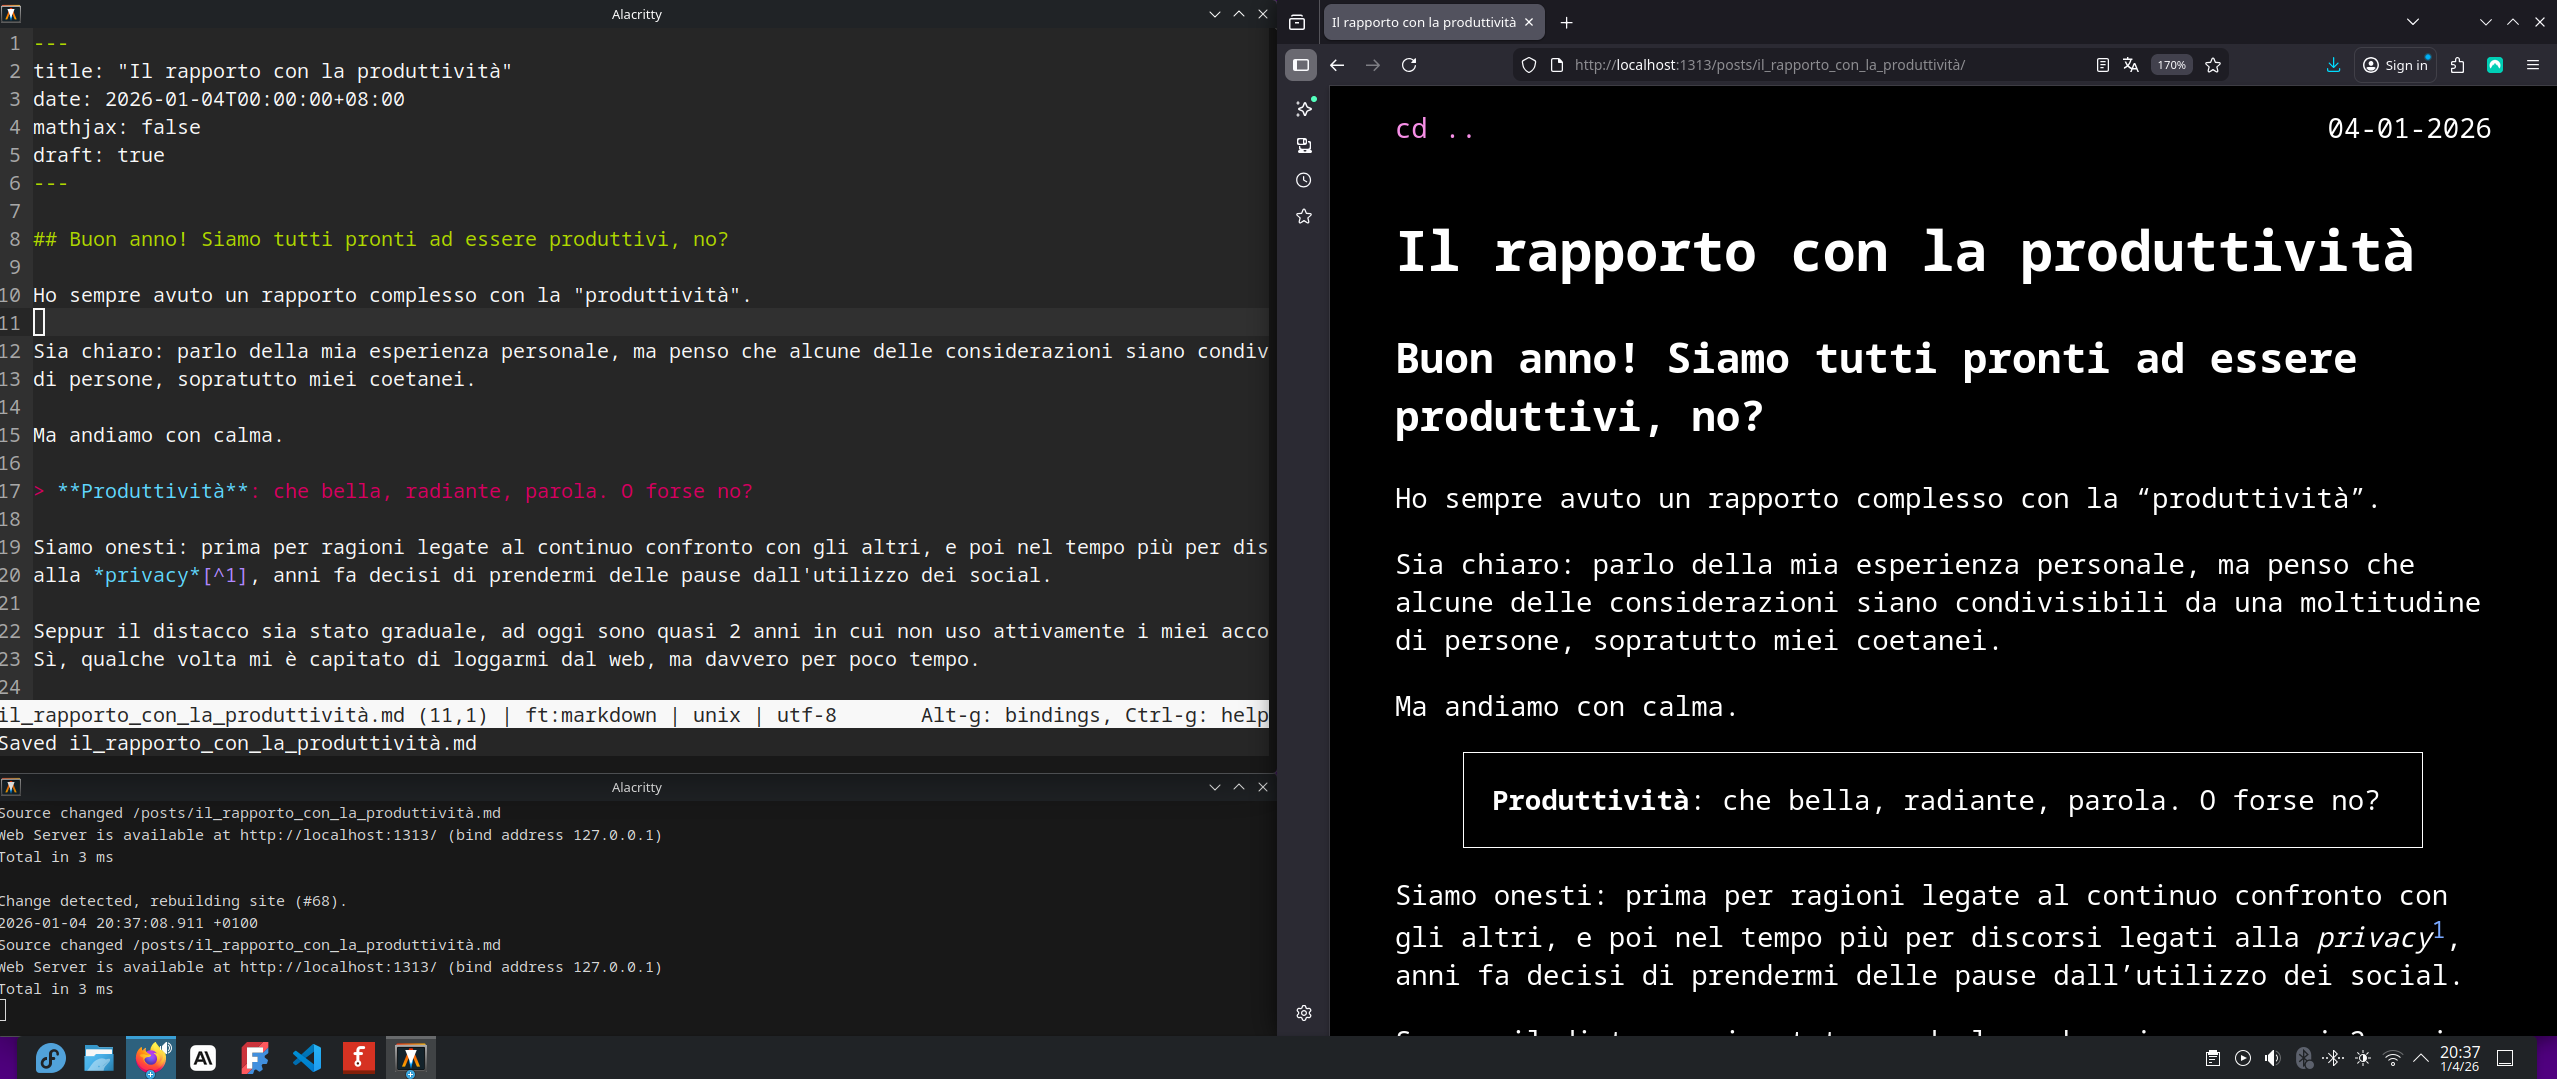Open the Downloads panel in the toolbar
Screen dimensions: 2557x1079
tap(2332, 64)
